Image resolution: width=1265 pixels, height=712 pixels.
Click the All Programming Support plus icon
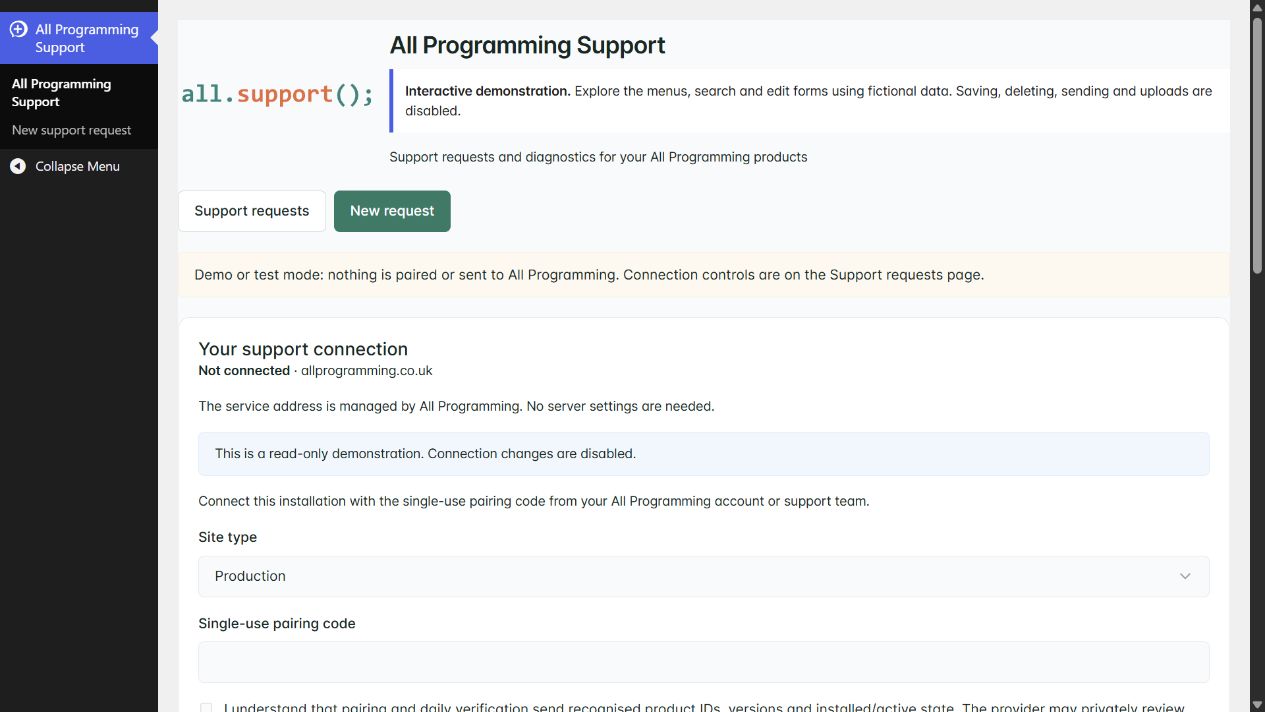(x=18, y=30)
